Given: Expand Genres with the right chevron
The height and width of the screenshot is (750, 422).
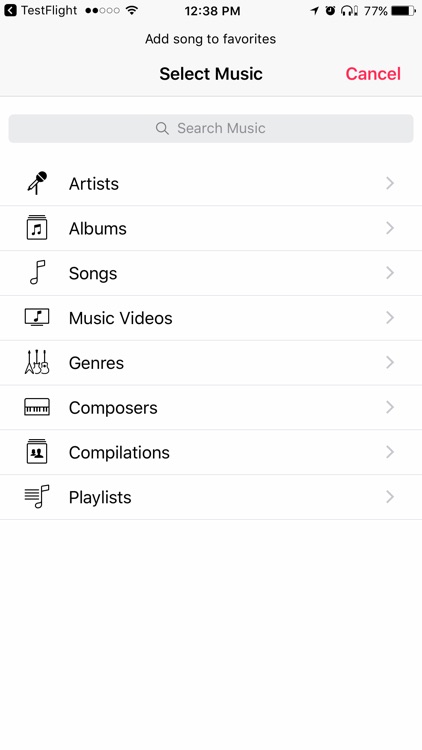Looking at the screenshot, I should [x=390, y=362].
